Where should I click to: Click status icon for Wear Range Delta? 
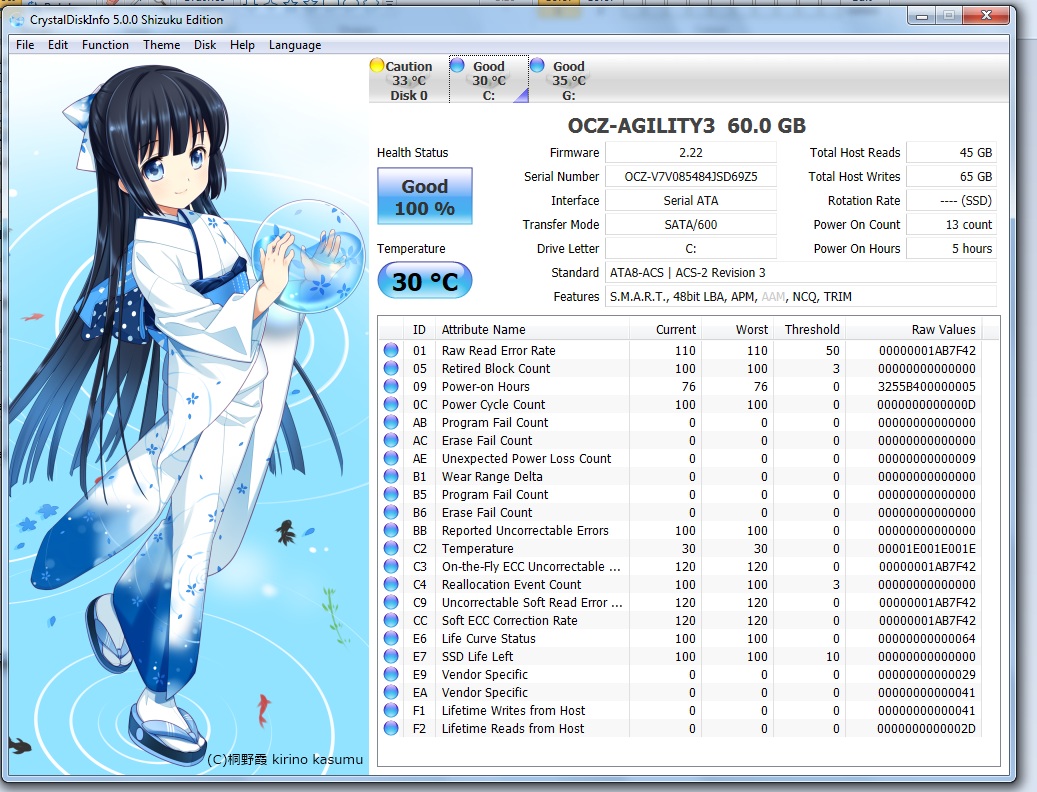[x=391, y=476]
